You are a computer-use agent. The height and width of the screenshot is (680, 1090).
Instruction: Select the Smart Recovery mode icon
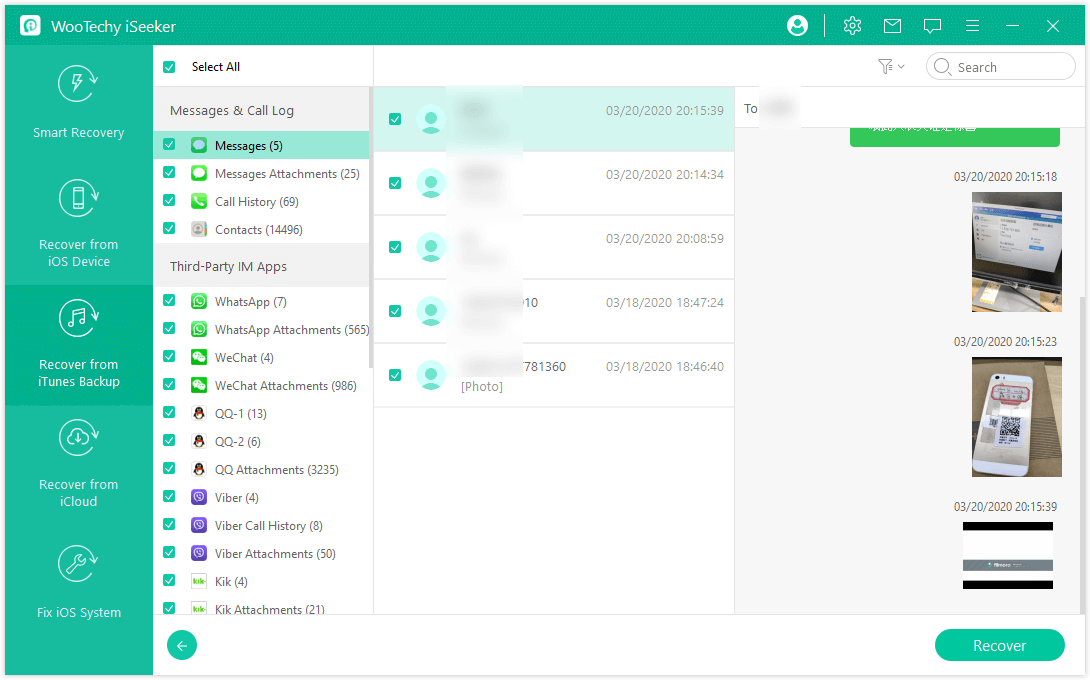(78, 84)
